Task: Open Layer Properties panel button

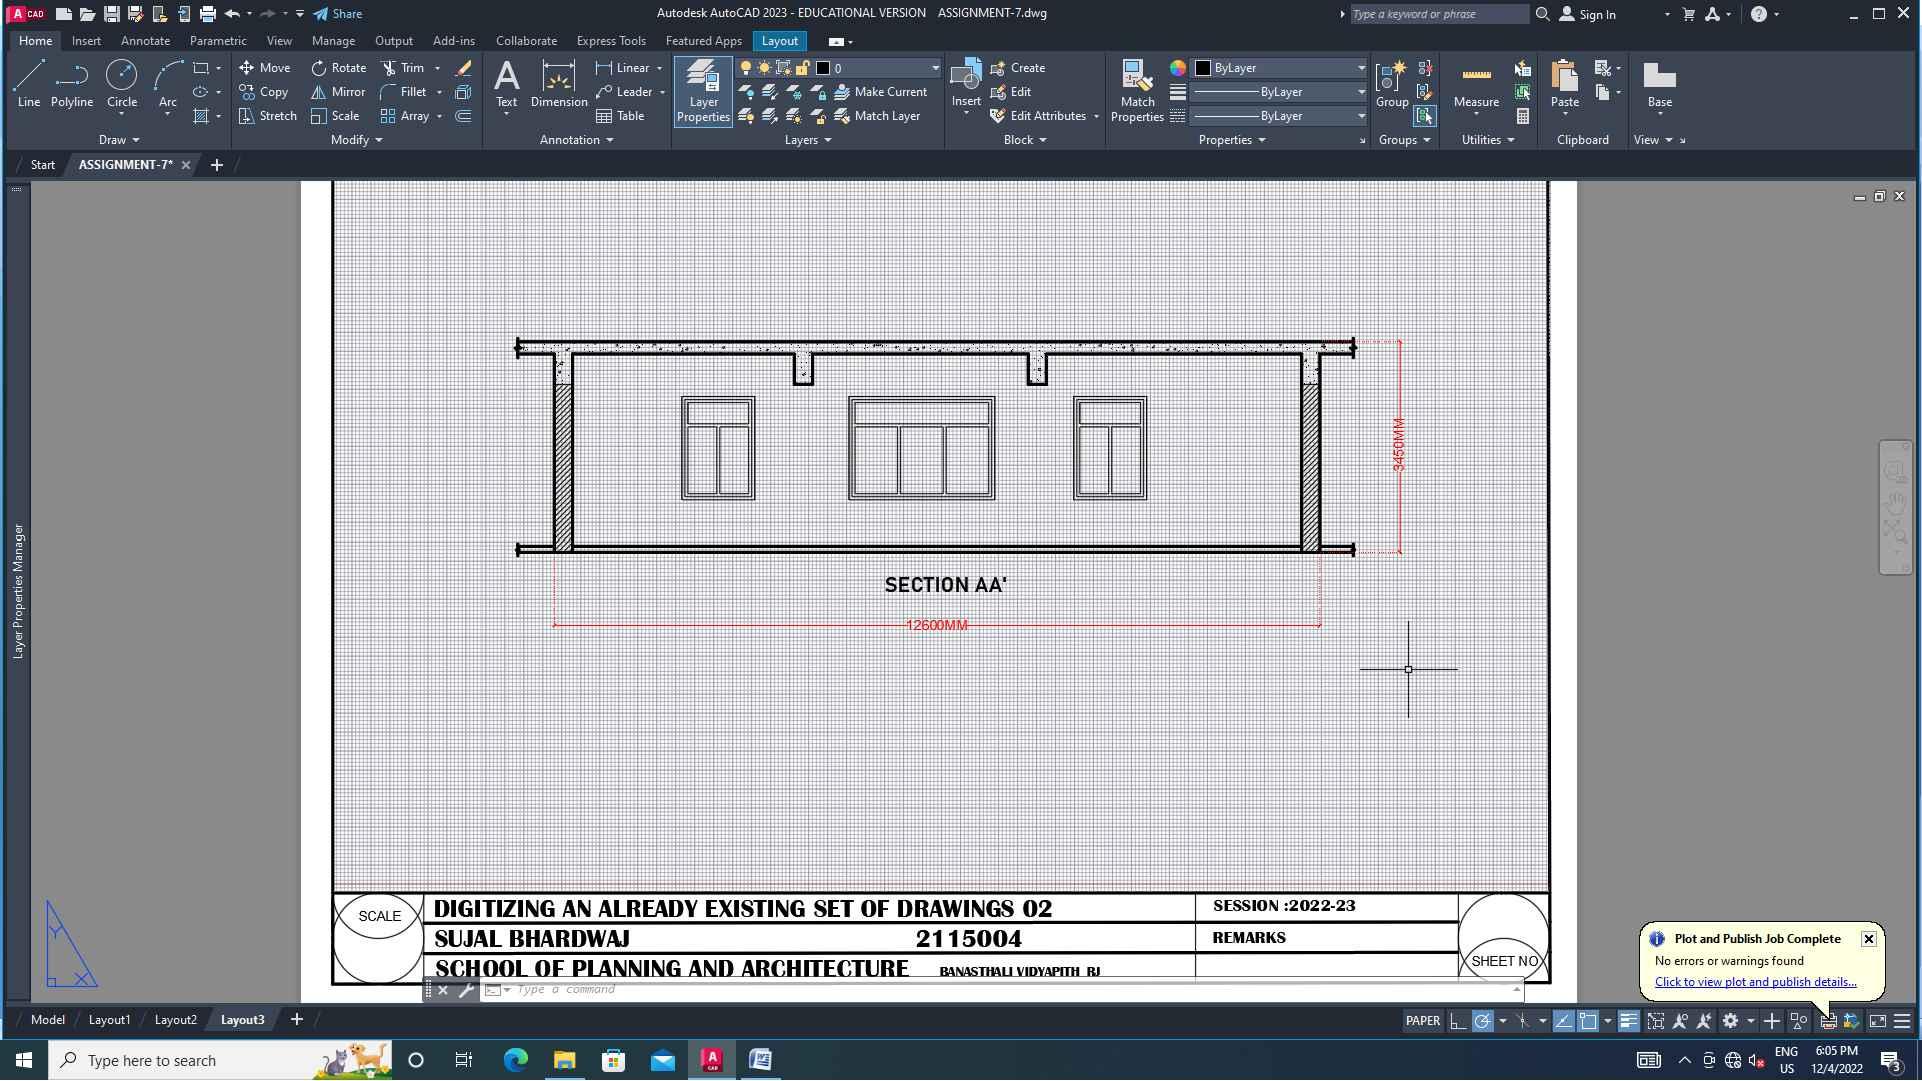Action: 703,91
